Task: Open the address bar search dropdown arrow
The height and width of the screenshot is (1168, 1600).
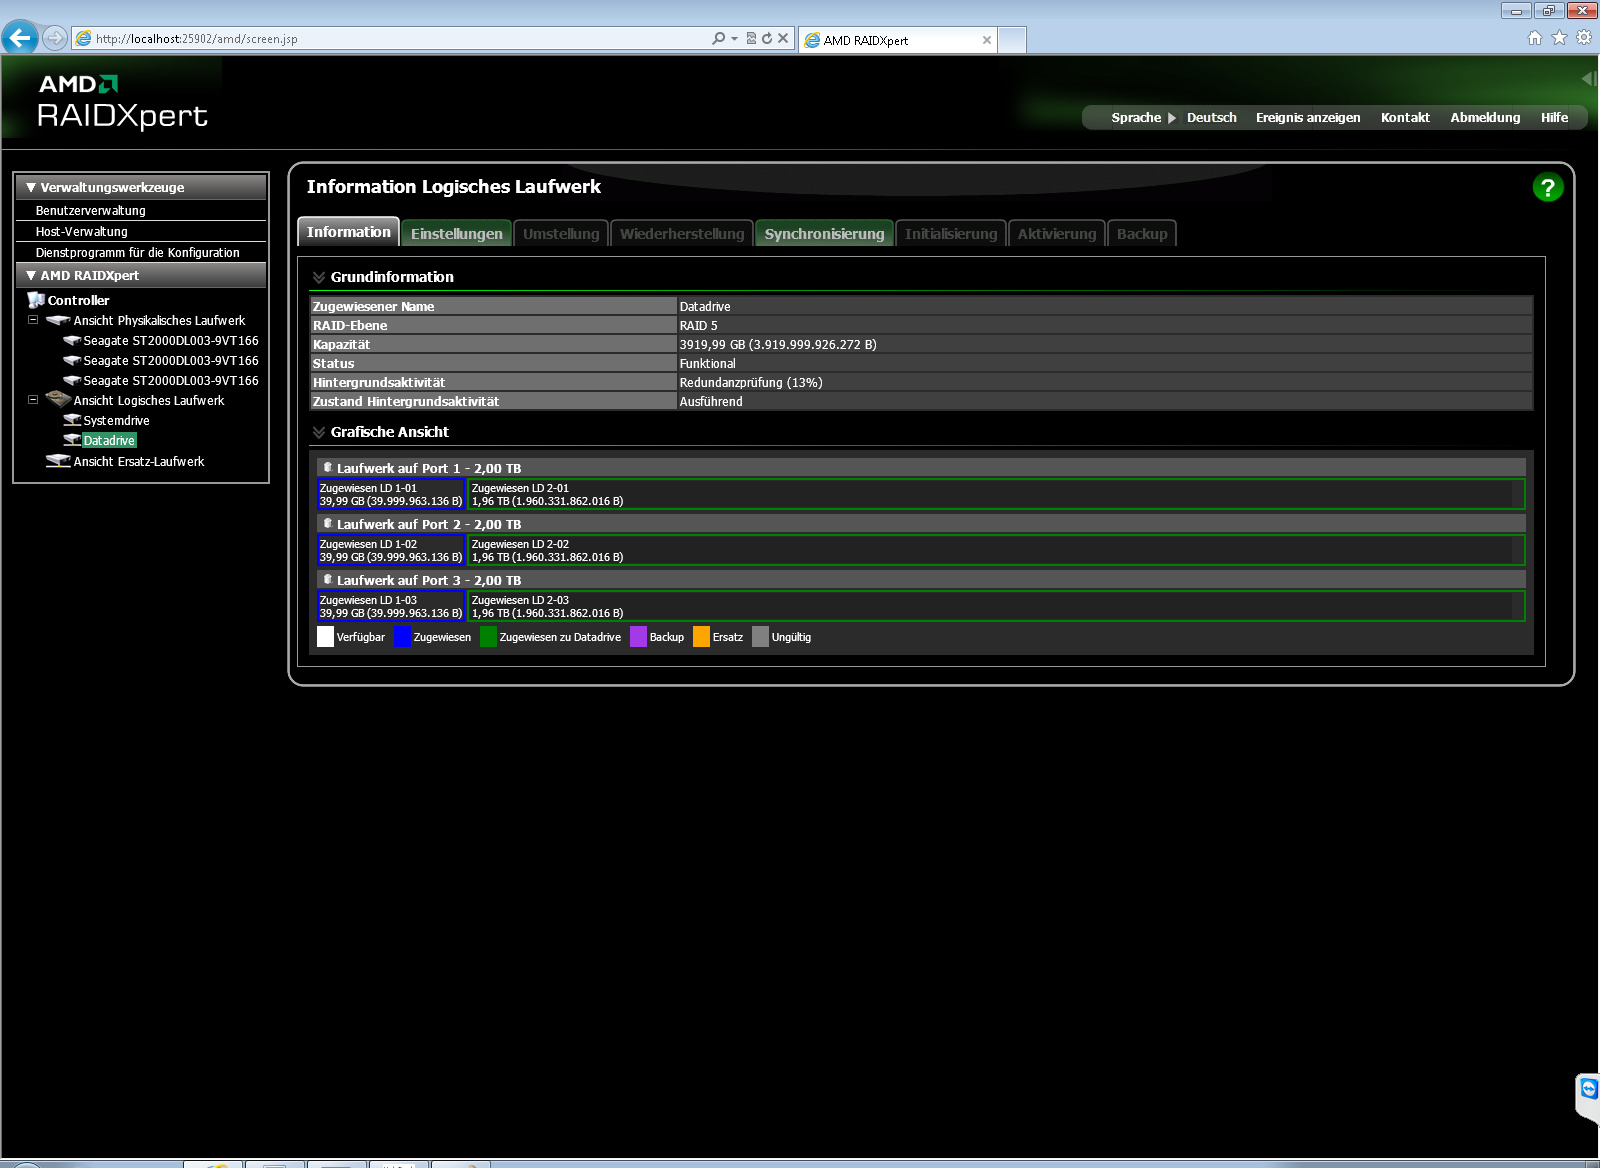Action: (734, 38)
